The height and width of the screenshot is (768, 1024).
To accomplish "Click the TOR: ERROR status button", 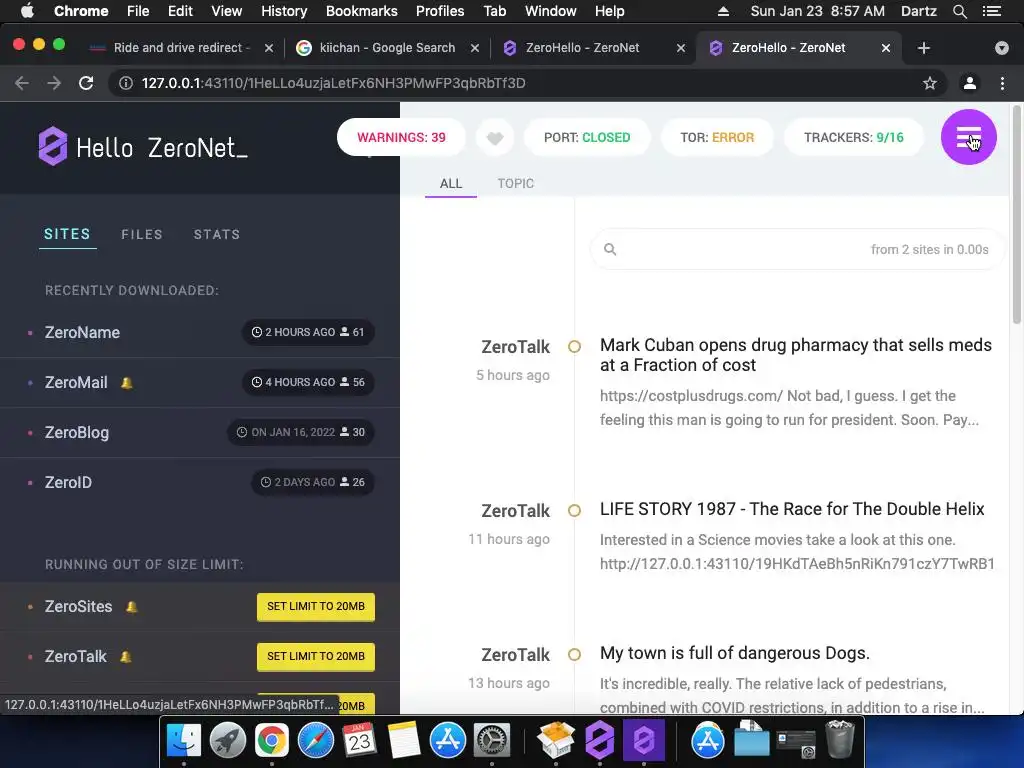I will (717, 138).
